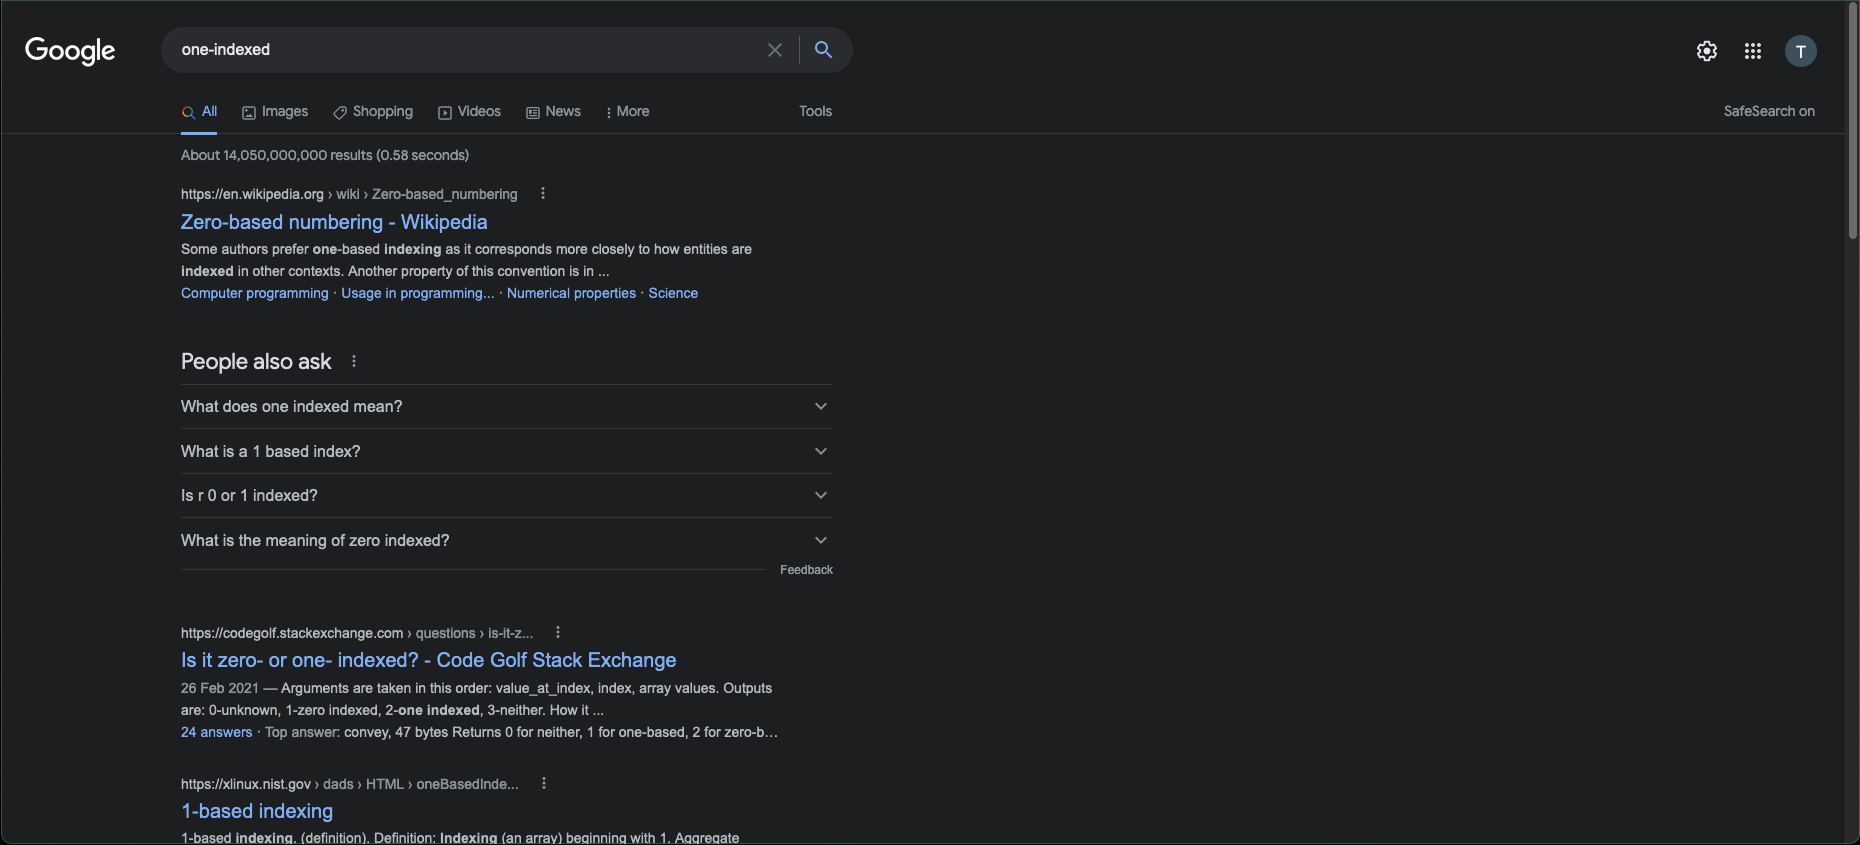
Task: Click the magnifying glass search icon
Action: click(823, 50)
